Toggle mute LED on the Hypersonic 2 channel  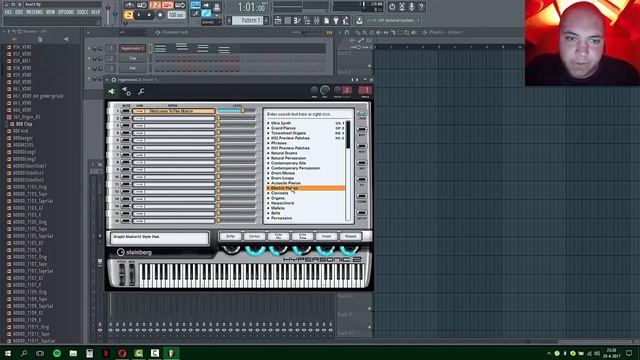(89, 49)
